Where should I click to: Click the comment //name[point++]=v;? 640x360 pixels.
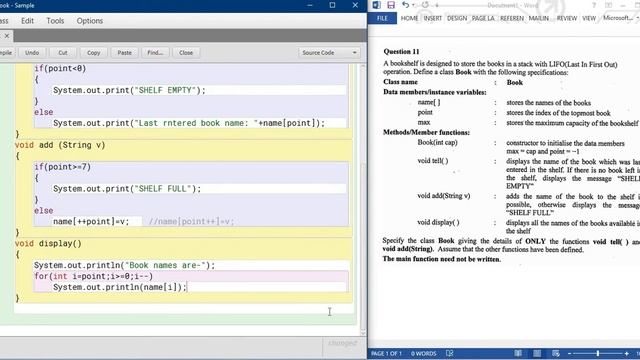pos(191,222)
